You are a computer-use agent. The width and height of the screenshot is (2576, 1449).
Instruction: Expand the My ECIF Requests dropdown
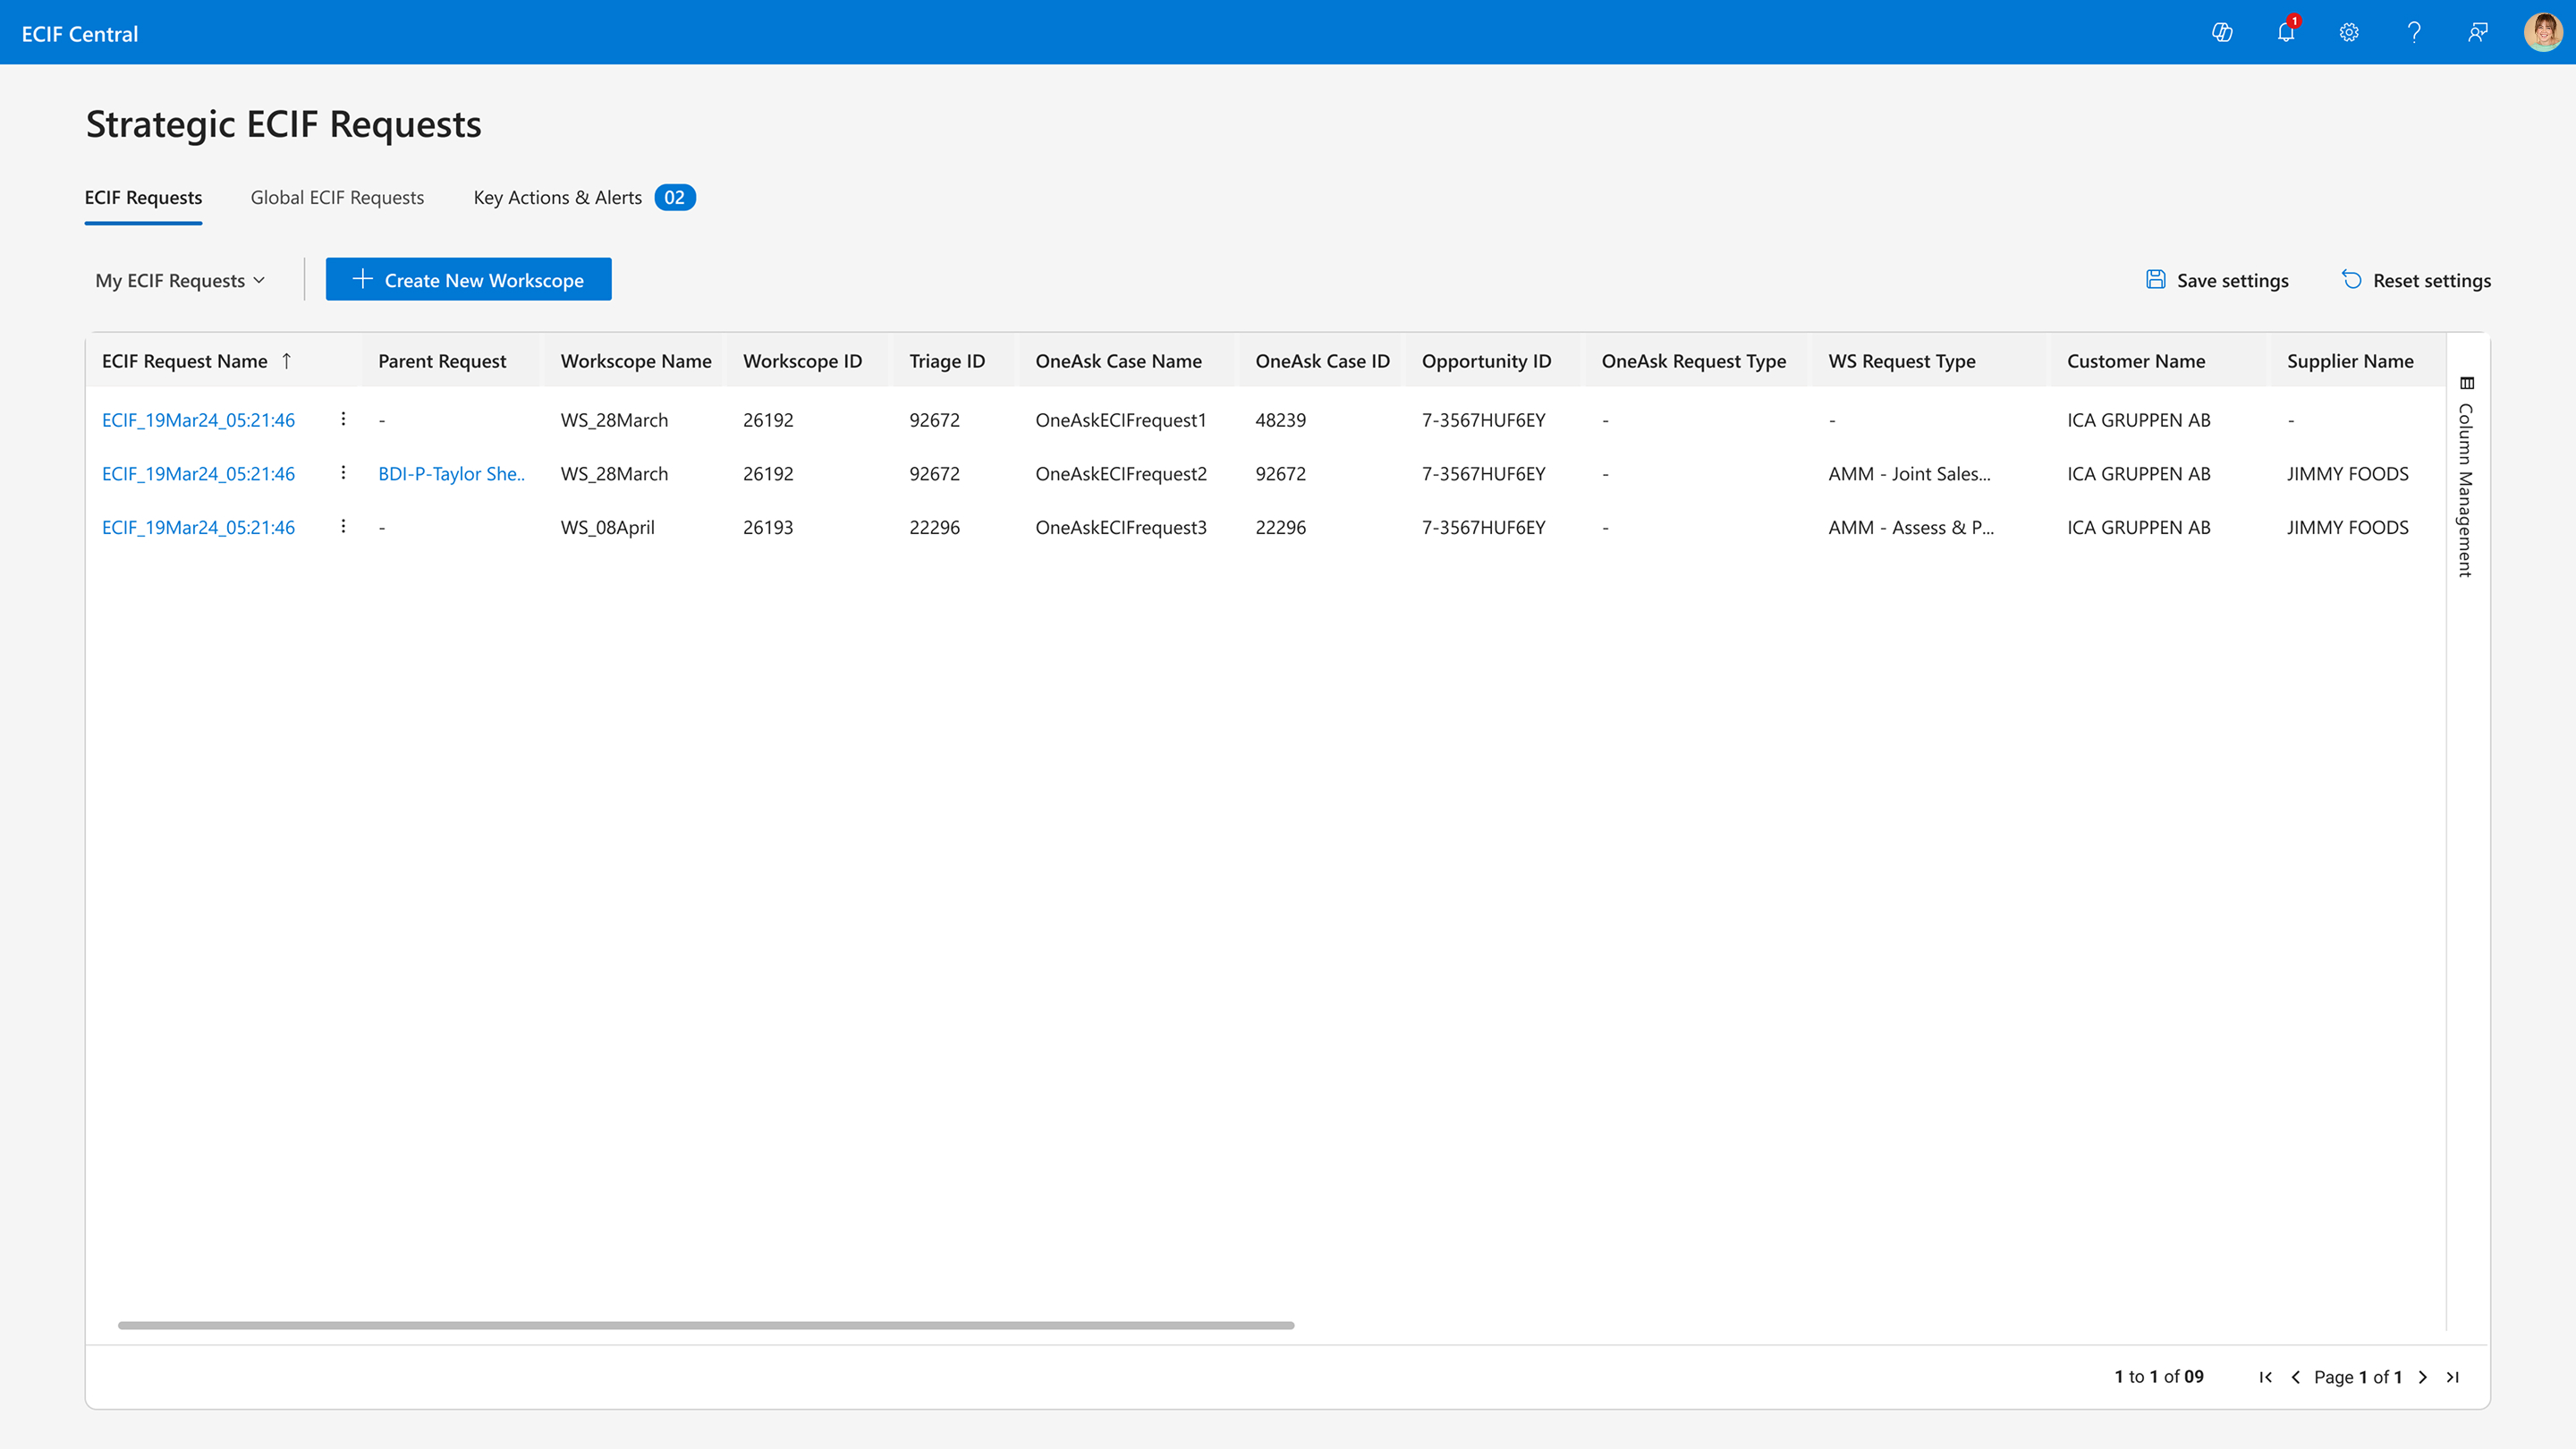click(180, 280)
